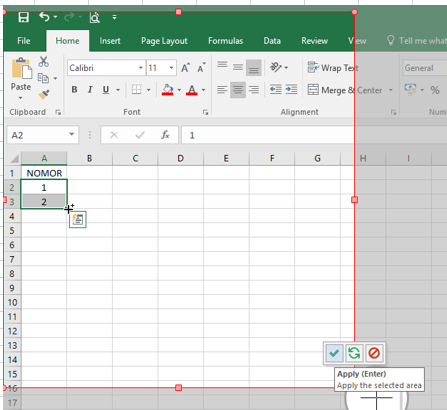Customize the Quick Access Toolbar

[x=114, y=17]
